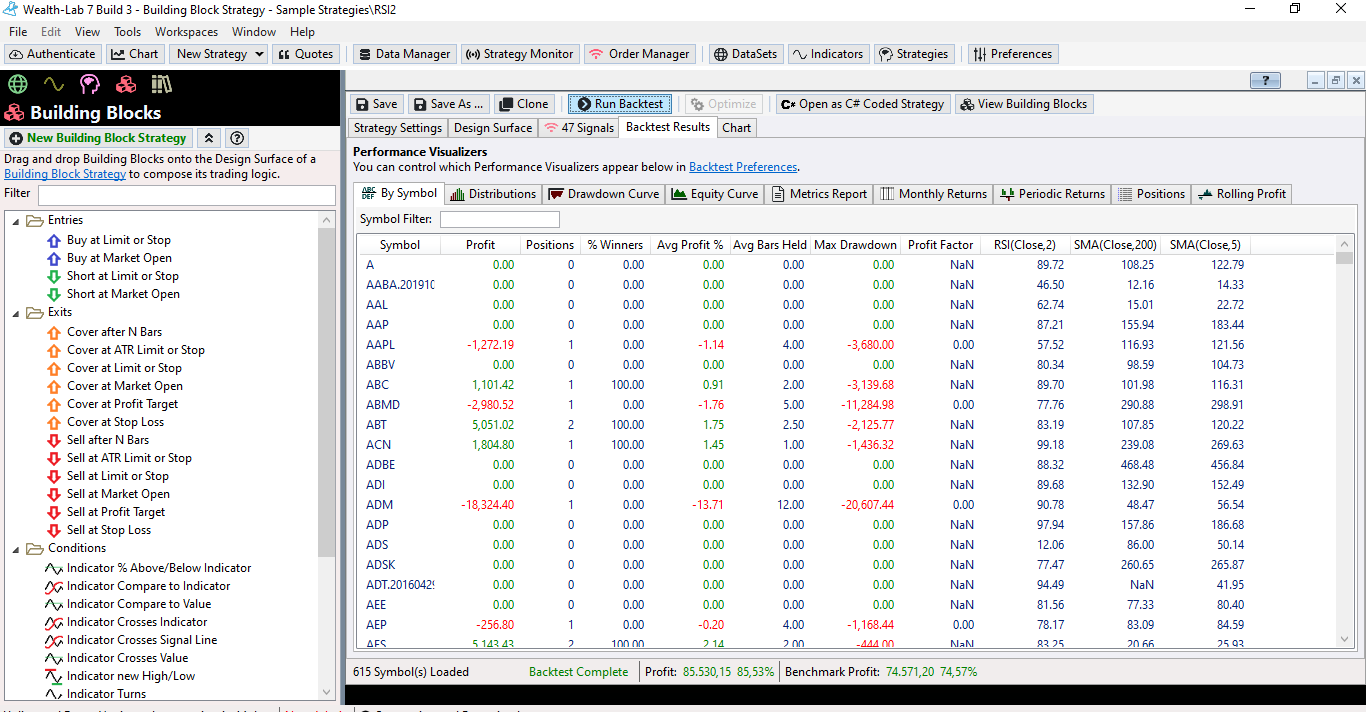The image size is (1366, 712).
Task: Select the Rolling Profit tab
Action: coord(1242,194)
